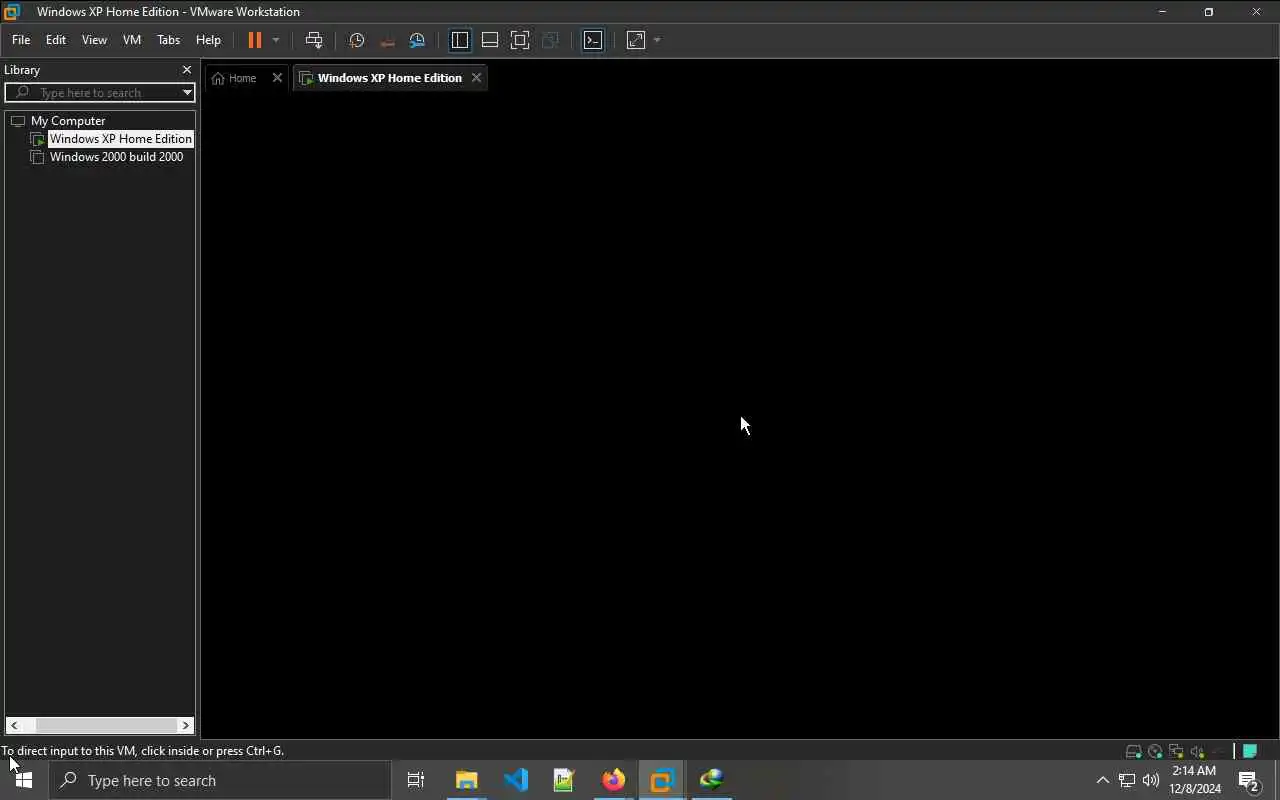This screenshot has width=1280, height=800.
Task: Revert the virtual machine to snapshot
Action: click(x=387, y=40)
